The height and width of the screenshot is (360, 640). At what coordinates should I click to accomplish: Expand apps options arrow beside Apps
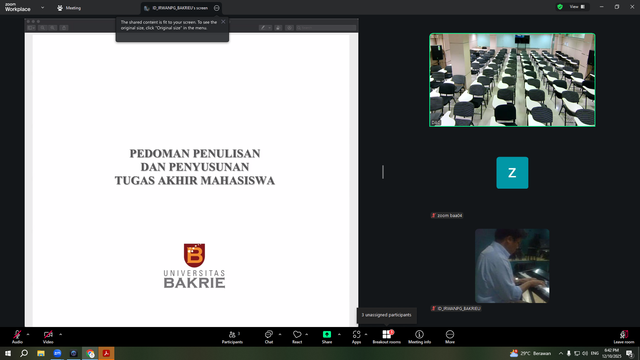(x=366, y=334)
